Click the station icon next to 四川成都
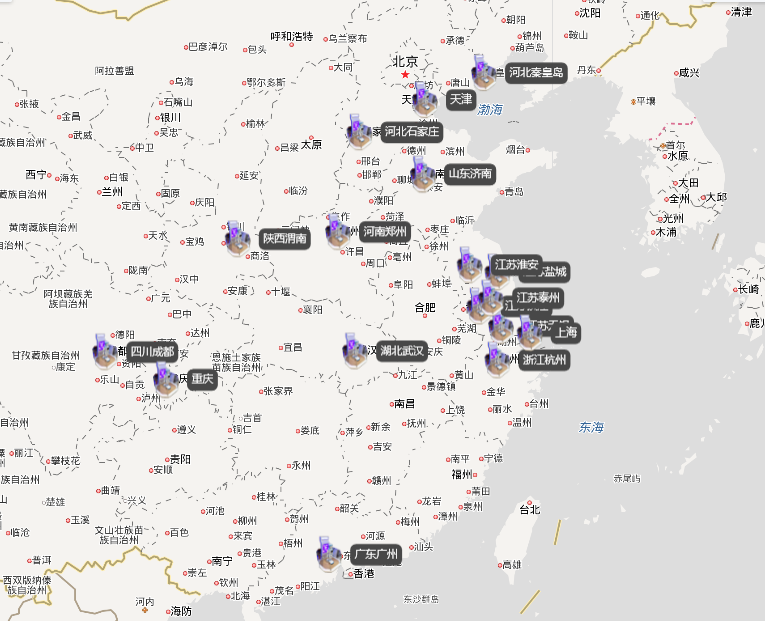This screenshot has width=765, height=621. [x=105, y=352]
